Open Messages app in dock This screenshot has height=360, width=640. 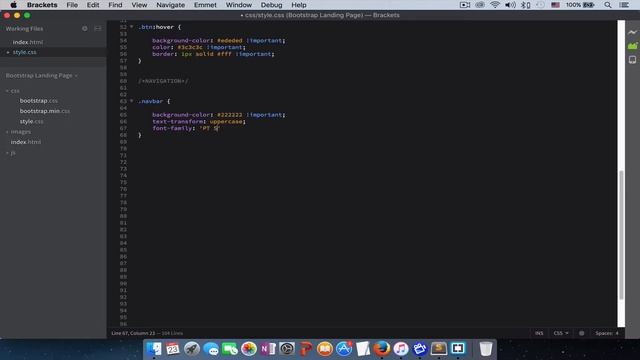211,349
